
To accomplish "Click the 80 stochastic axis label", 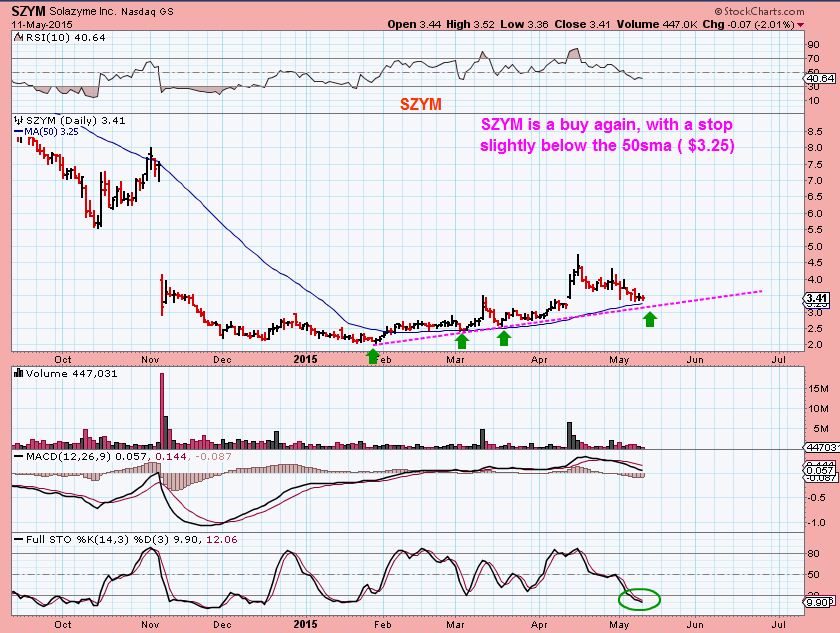I will (x=813, y=554).
